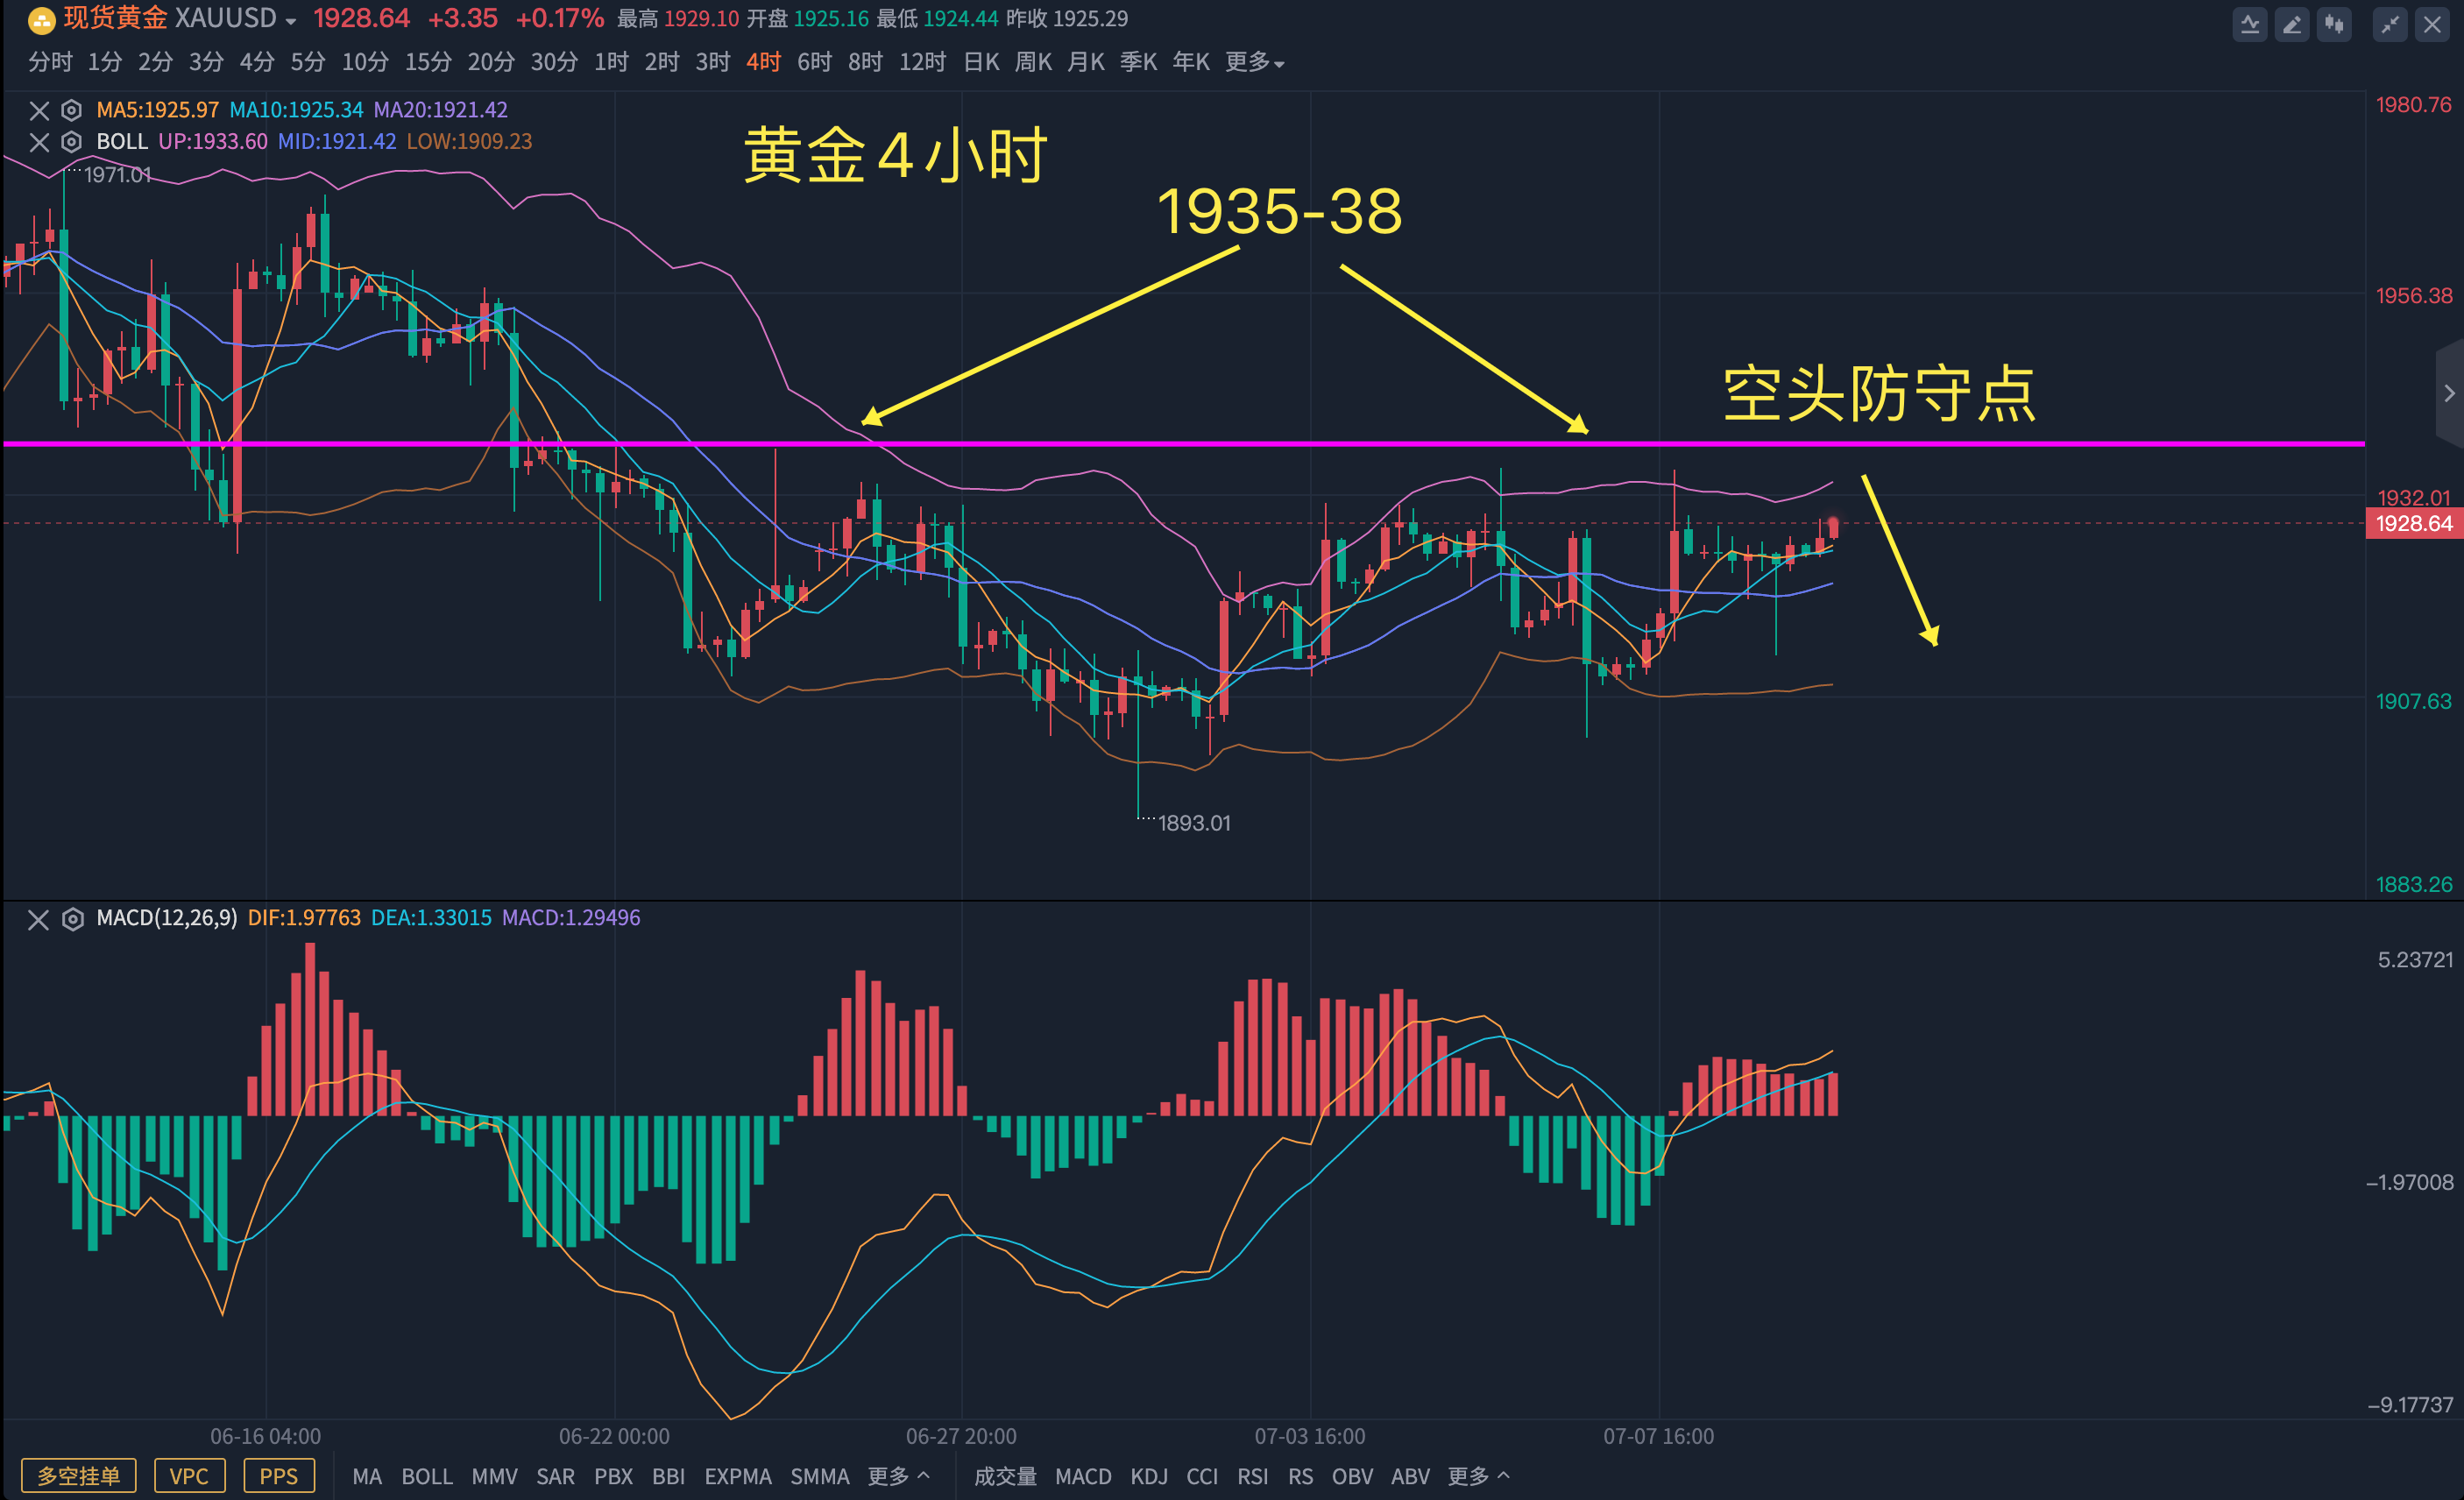Remove the MA indicator with X
The image size is (2464, 1500).
pos(39,110)
